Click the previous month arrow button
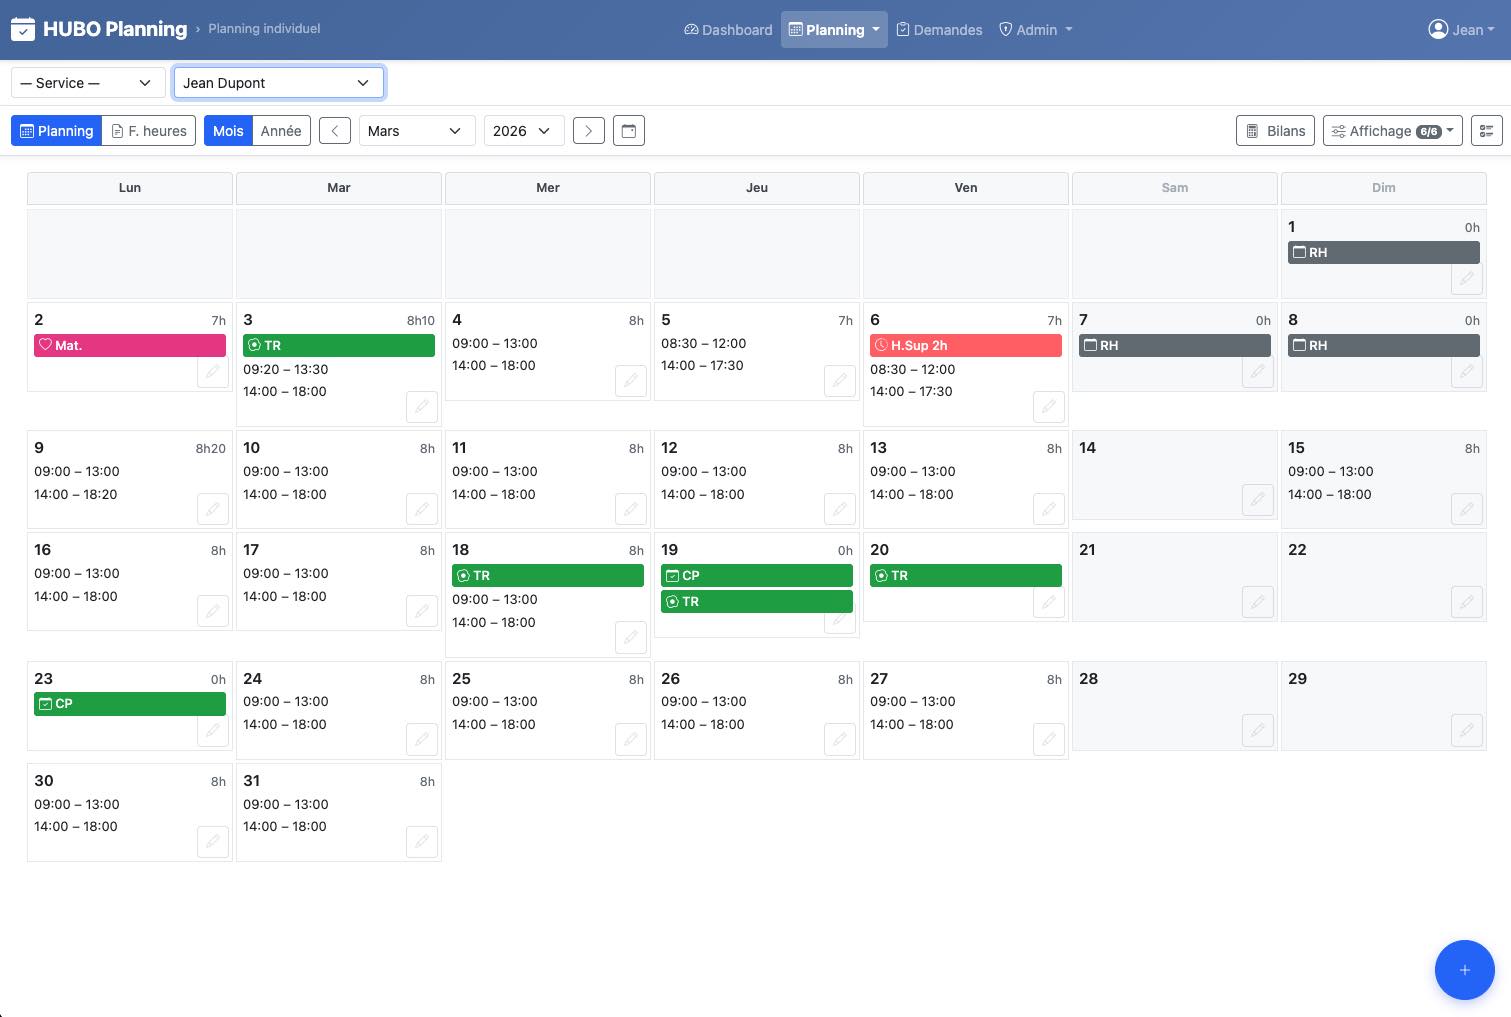The height and width of the screenshot is (1017, 1511). (x=335, y=131)
